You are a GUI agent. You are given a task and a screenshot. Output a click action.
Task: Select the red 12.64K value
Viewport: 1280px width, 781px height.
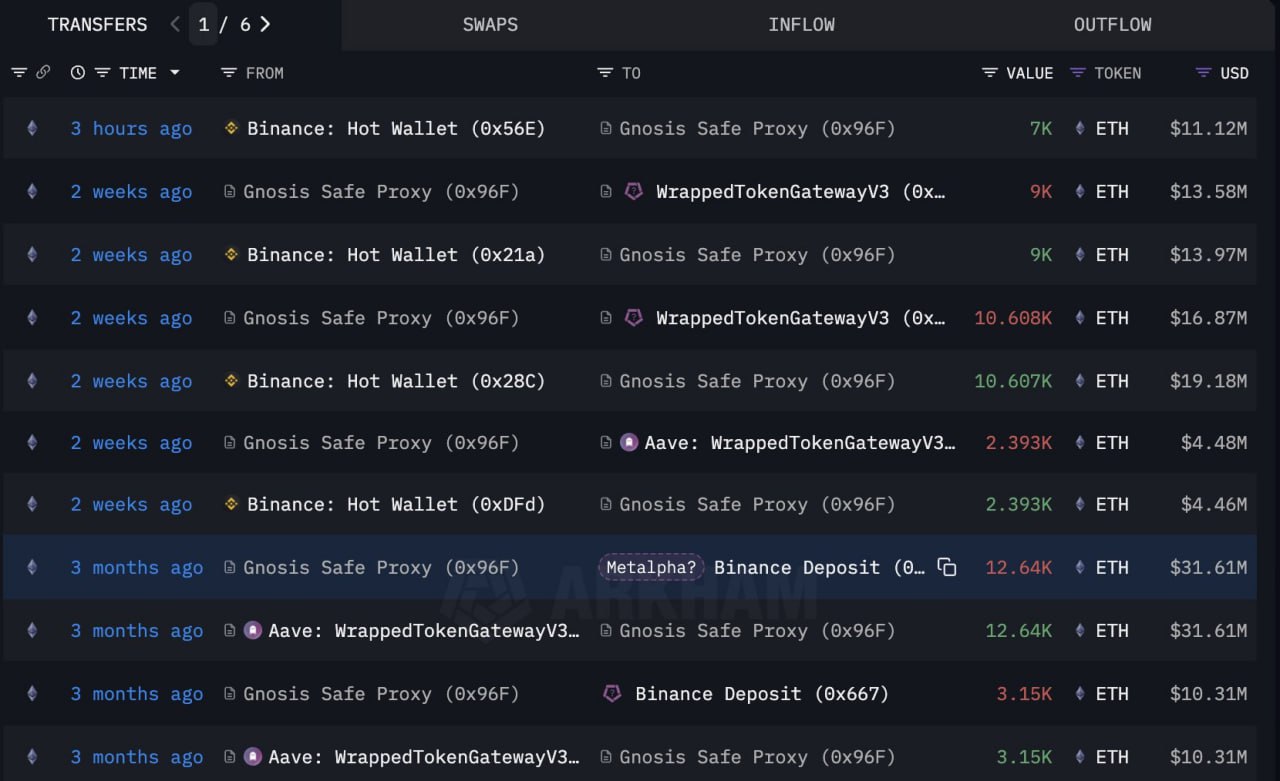(x=1019, y=567)
